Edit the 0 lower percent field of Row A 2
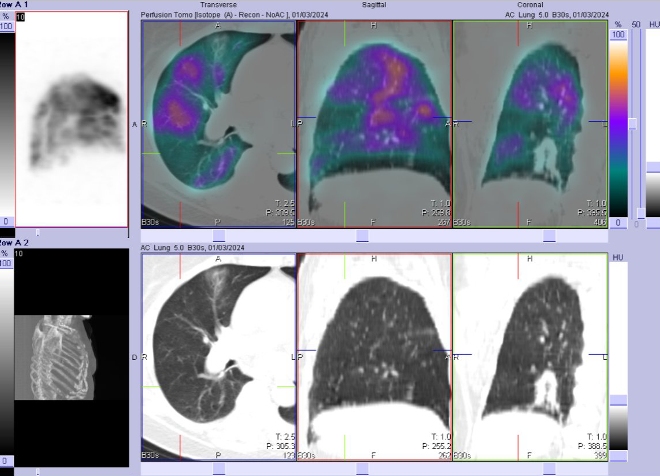This screenshot has height=476, width=660. point(6,461)
